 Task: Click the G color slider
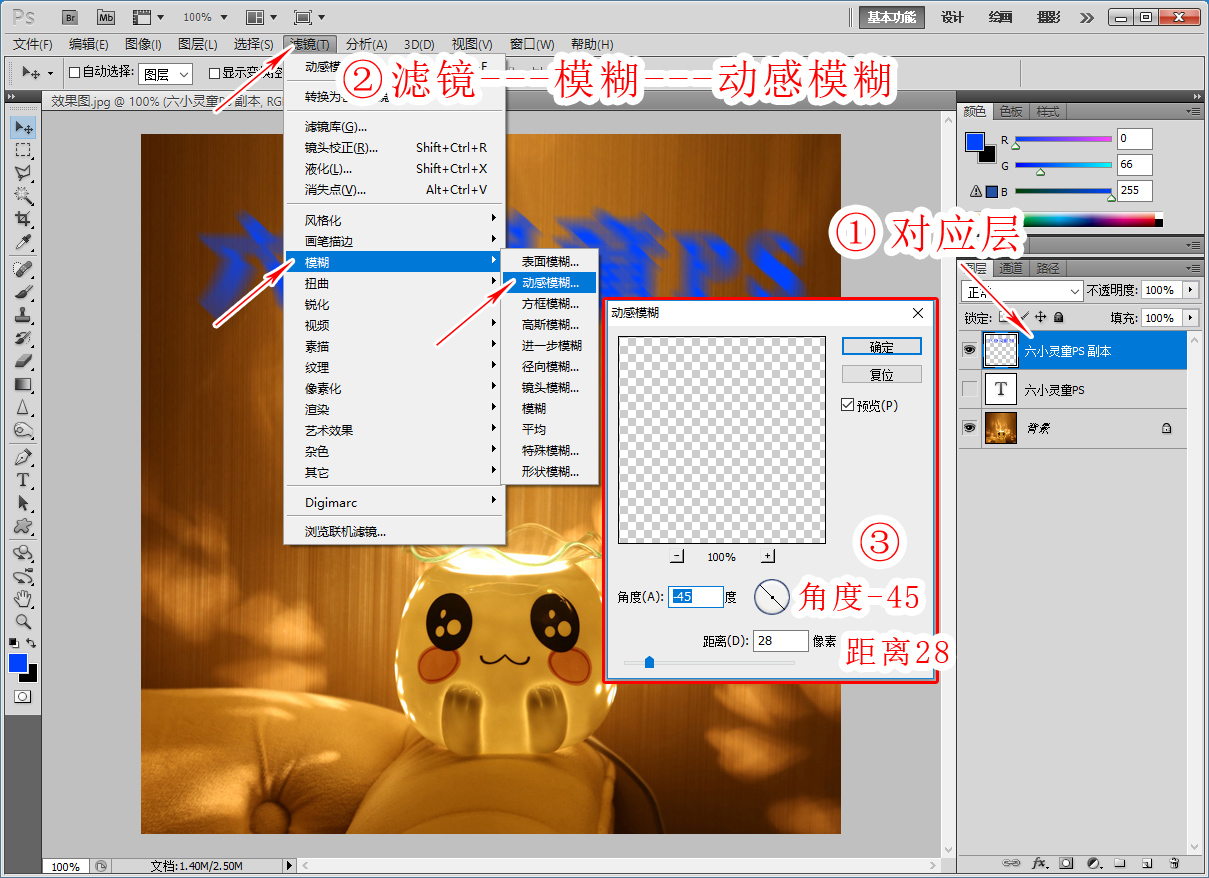pos(1063,165)
